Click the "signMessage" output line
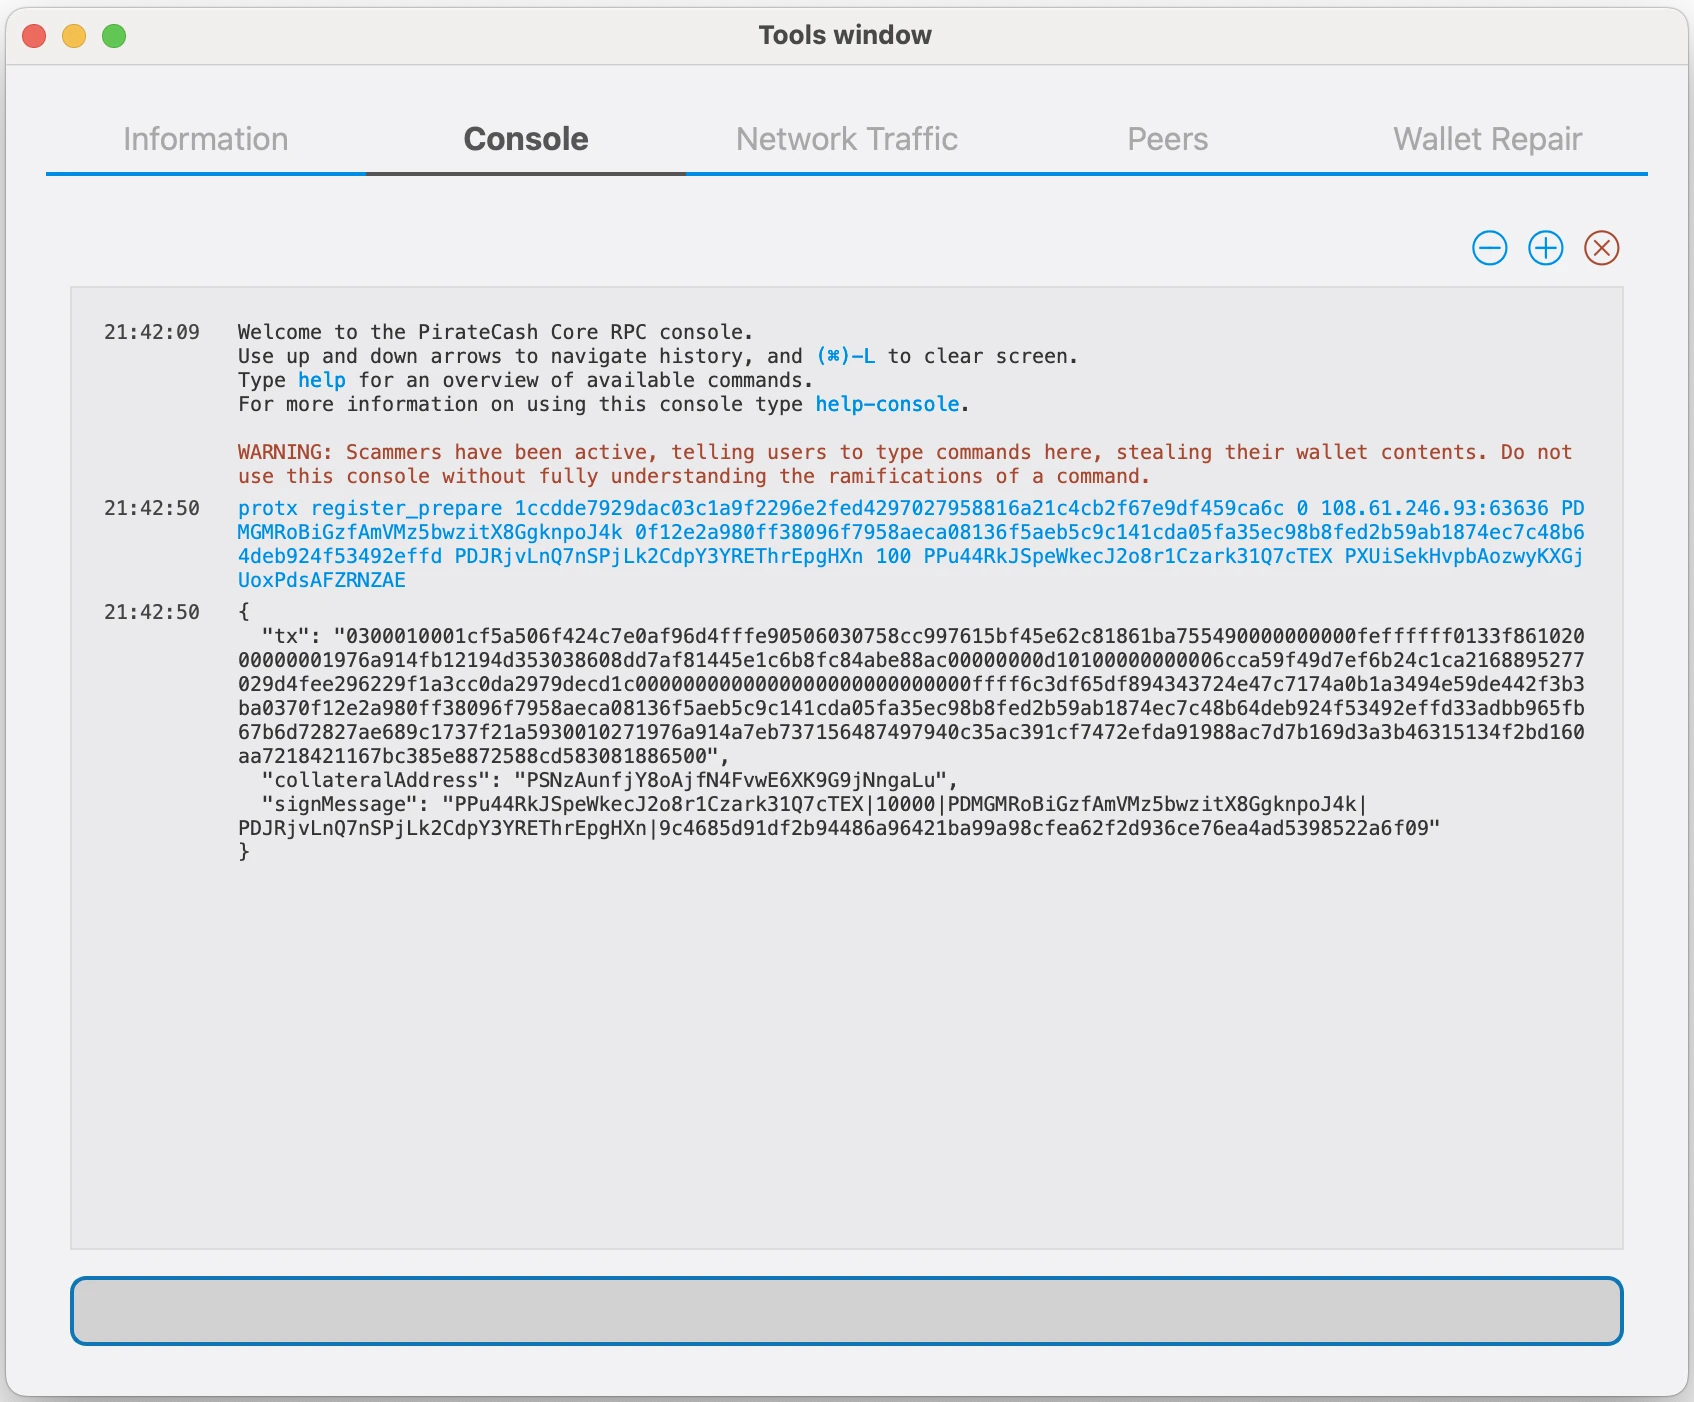 pos(839,816)
